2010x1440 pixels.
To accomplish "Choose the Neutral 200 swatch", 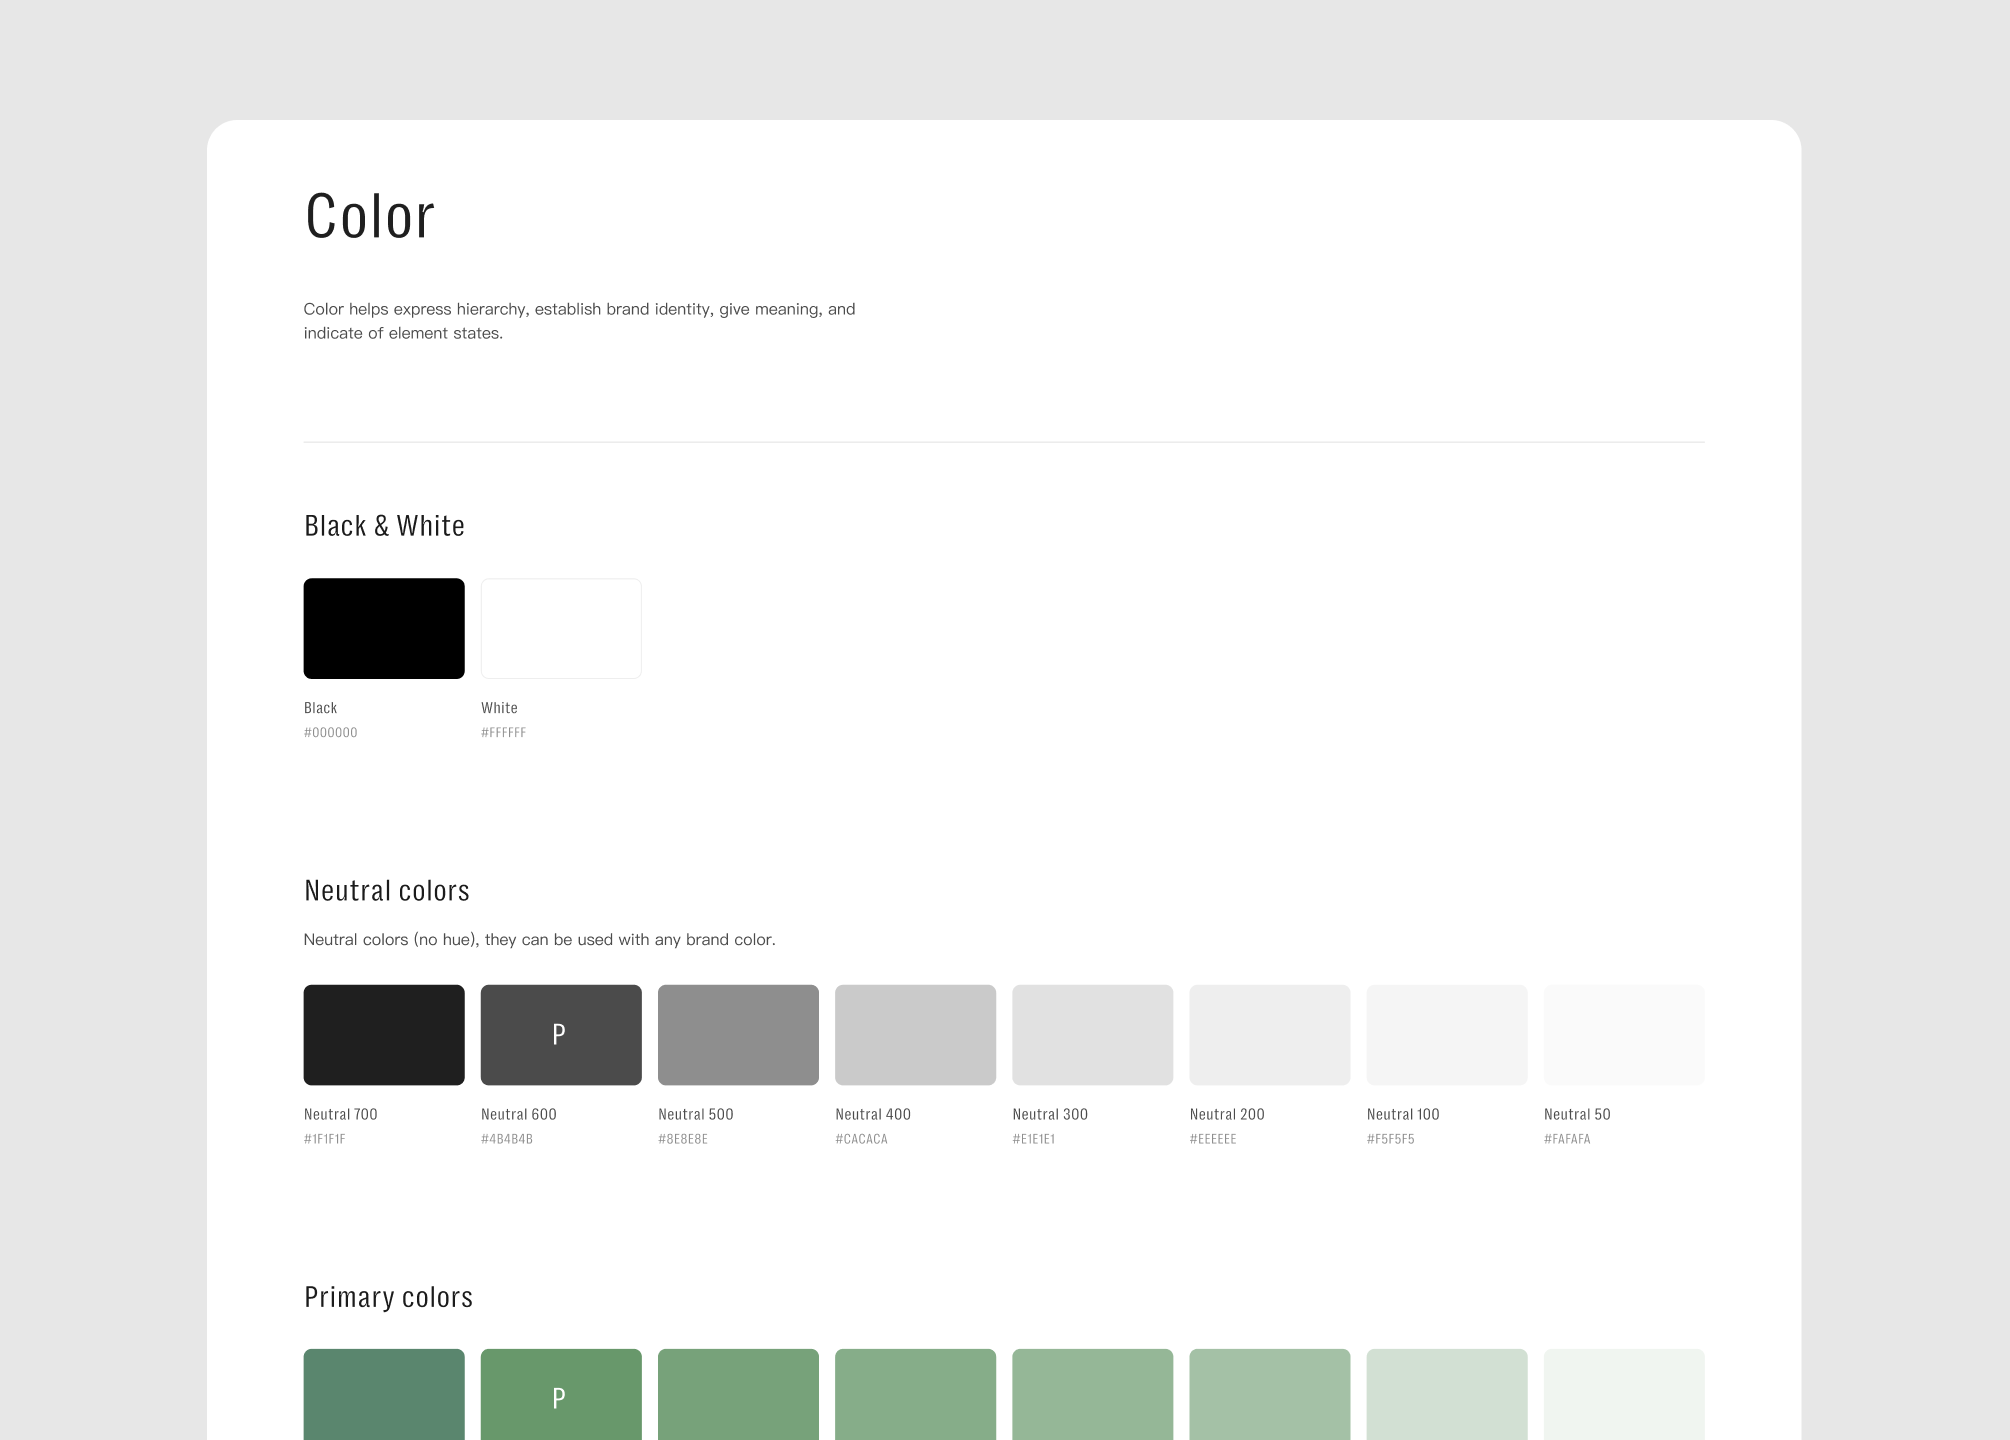I will [1269, 1034].
